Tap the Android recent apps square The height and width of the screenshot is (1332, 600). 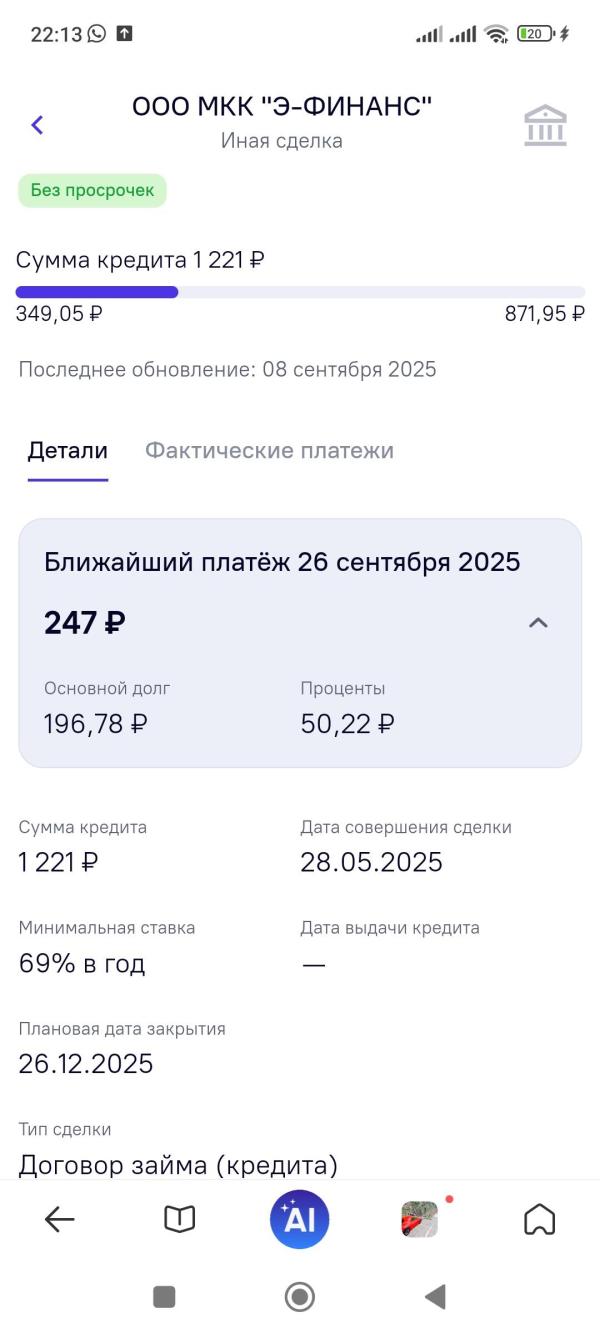click(164, 1297)
